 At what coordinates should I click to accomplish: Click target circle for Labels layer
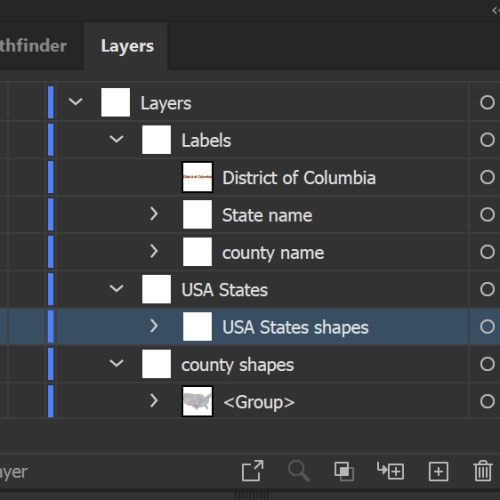(487, 140)
